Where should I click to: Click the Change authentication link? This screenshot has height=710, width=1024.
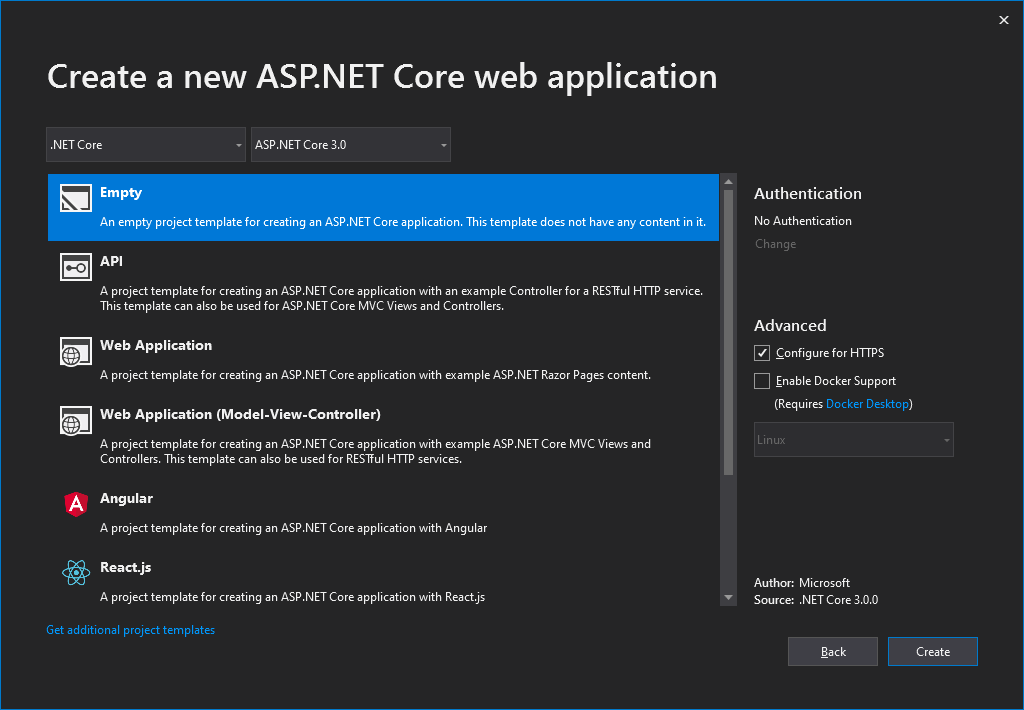(x=775, y=244)
